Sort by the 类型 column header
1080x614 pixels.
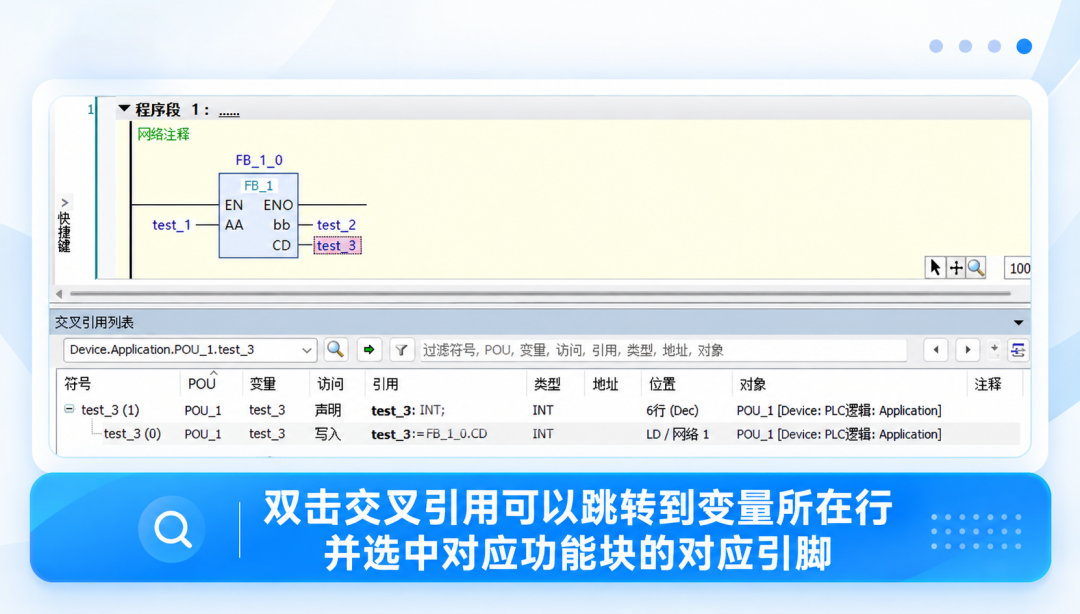tap(547, 384)
